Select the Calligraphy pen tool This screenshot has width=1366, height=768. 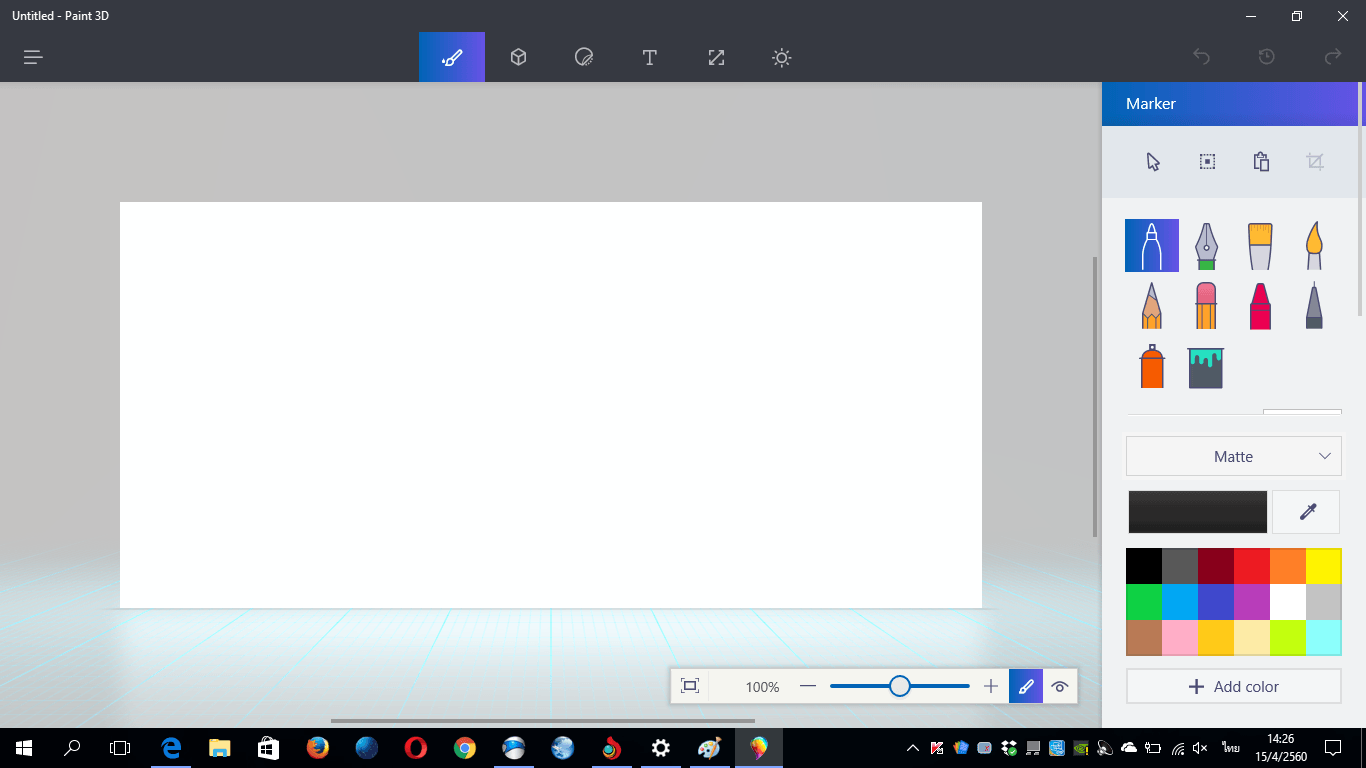tap(1206, 246)
